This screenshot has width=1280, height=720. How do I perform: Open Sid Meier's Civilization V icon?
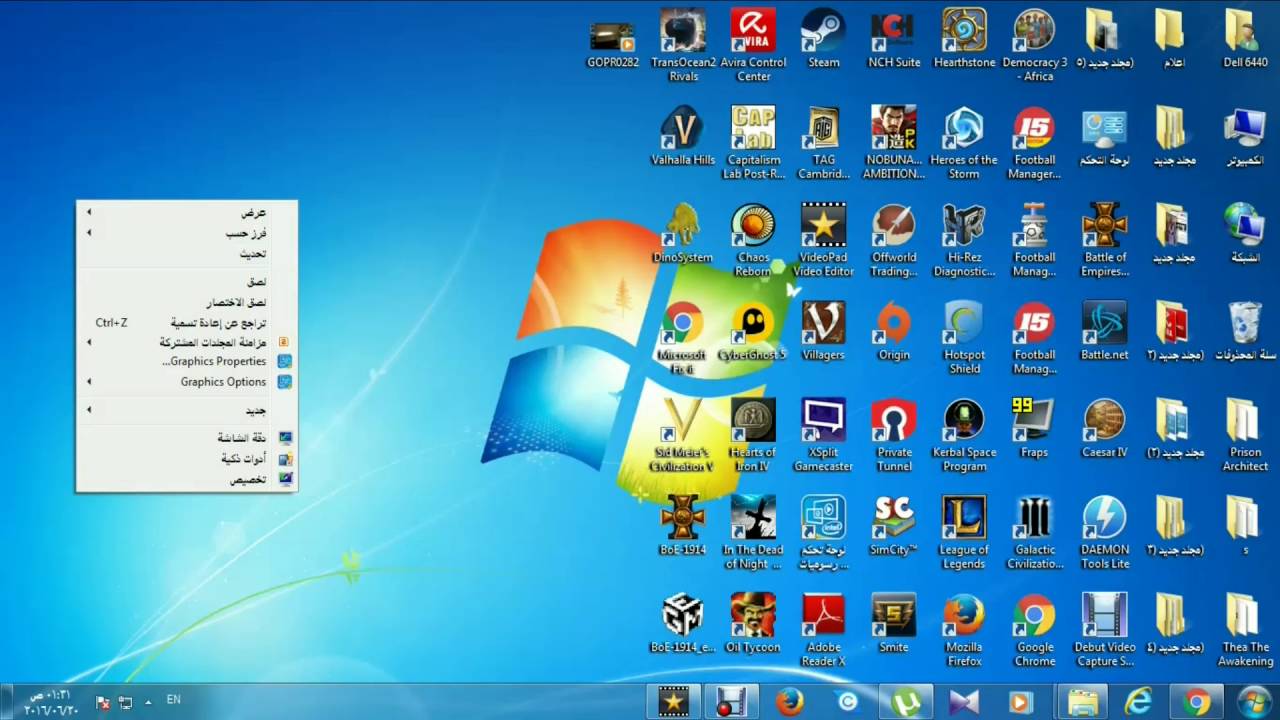(x=683, y=436)
